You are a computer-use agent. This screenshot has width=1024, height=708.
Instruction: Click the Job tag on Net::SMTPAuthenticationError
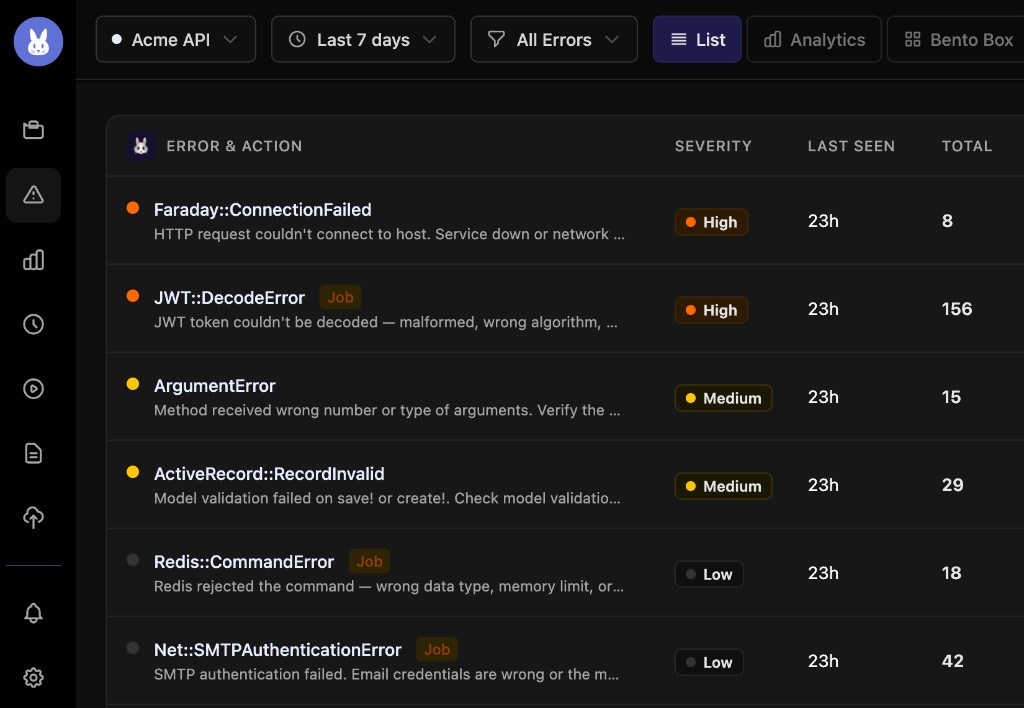[x=437, y=649]
